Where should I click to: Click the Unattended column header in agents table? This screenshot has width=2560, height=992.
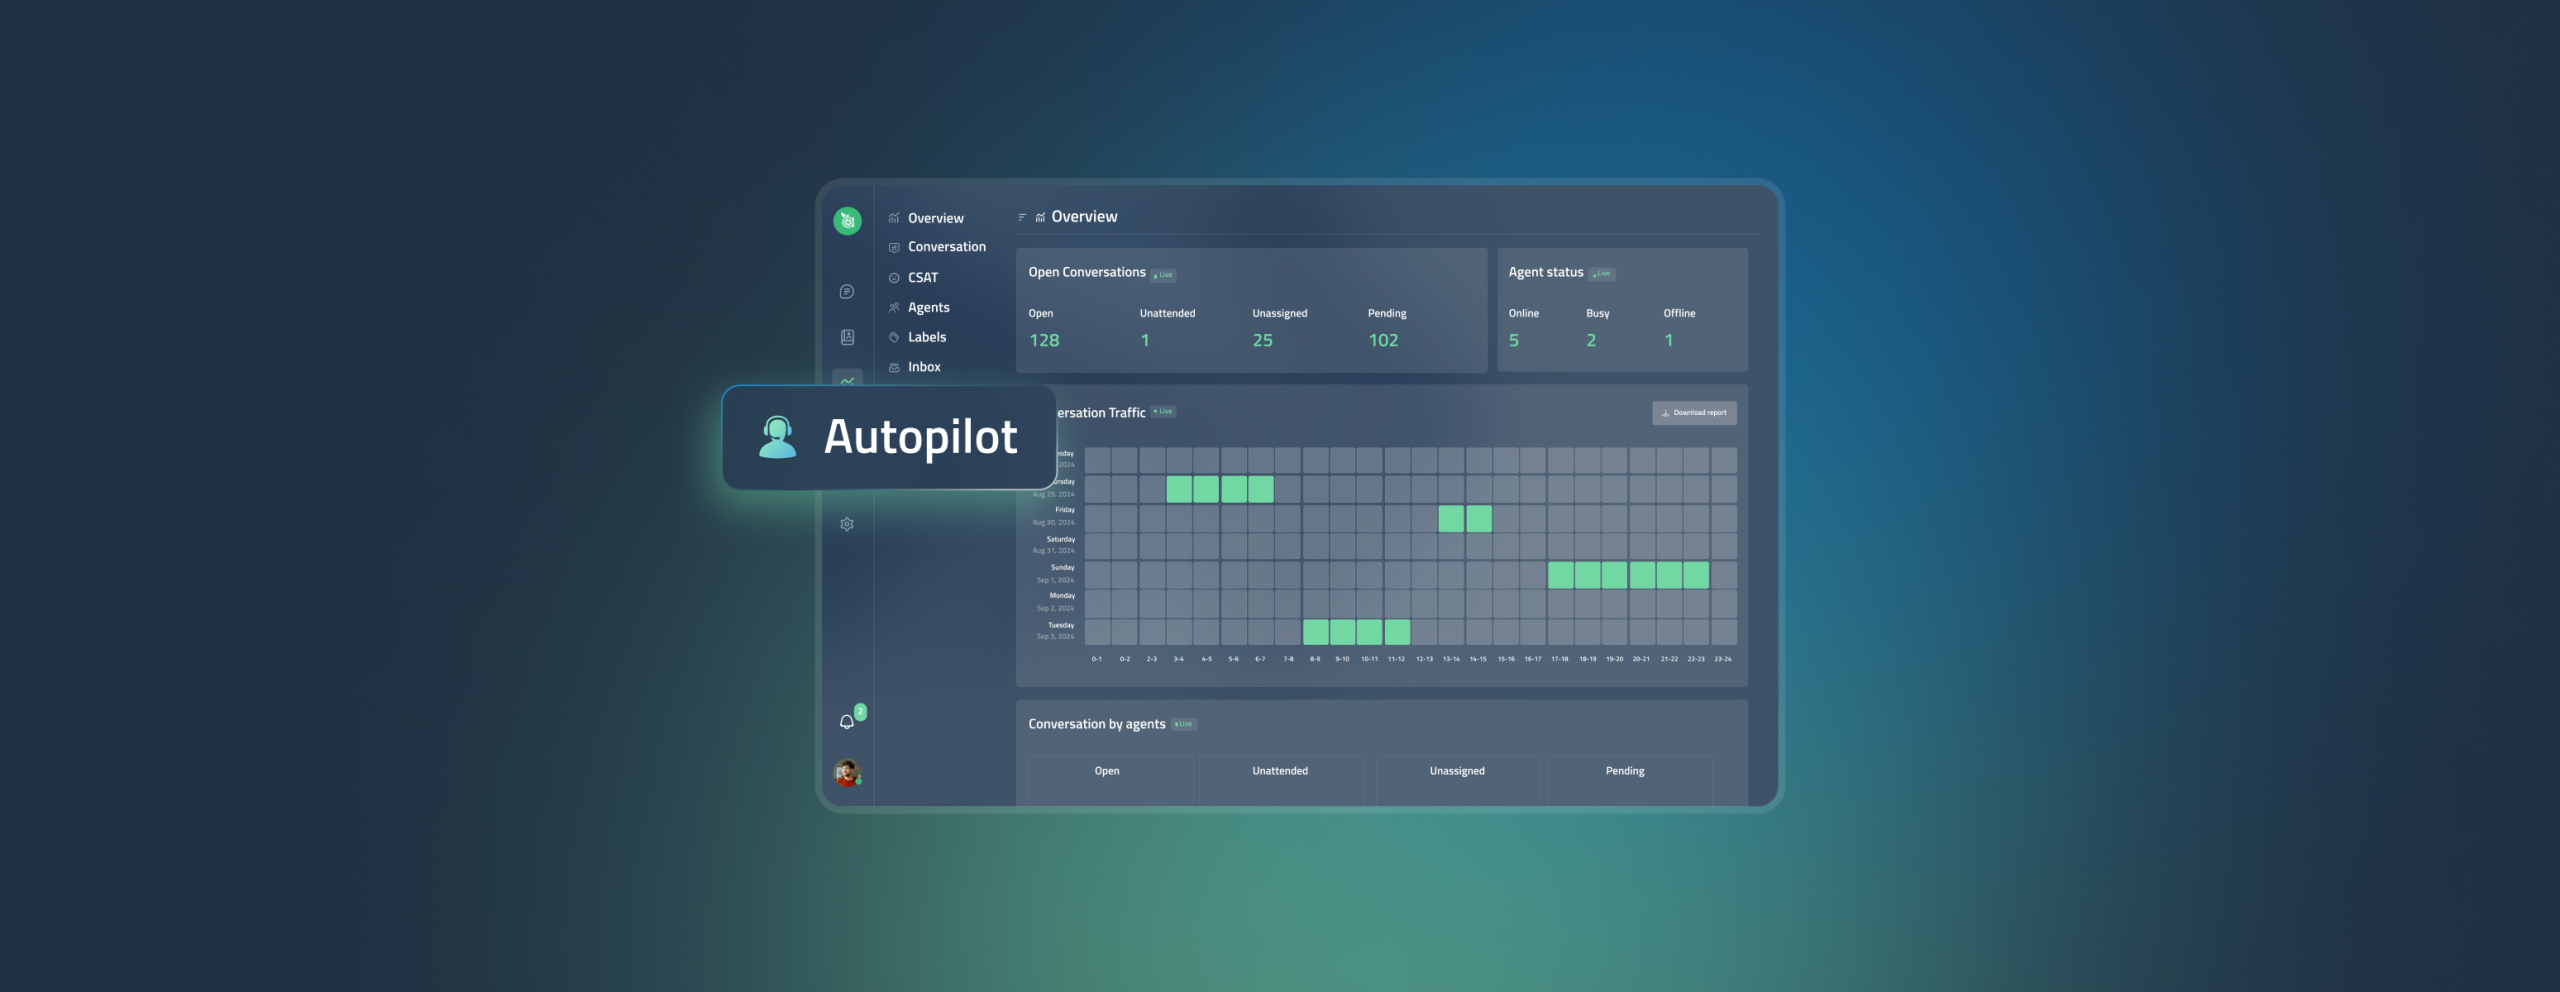[1280, 771]
